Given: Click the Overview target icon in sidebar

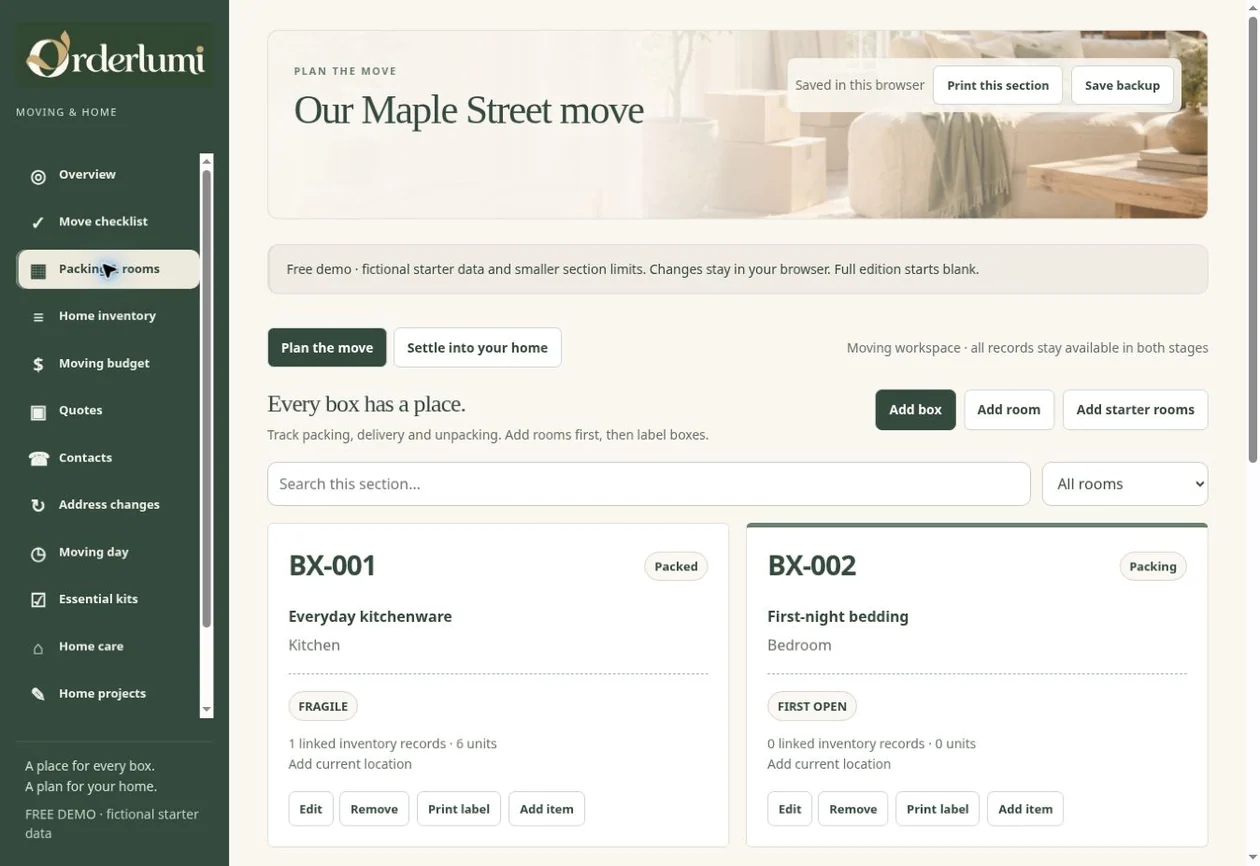Looking at the screenshot, I should 38,177.
